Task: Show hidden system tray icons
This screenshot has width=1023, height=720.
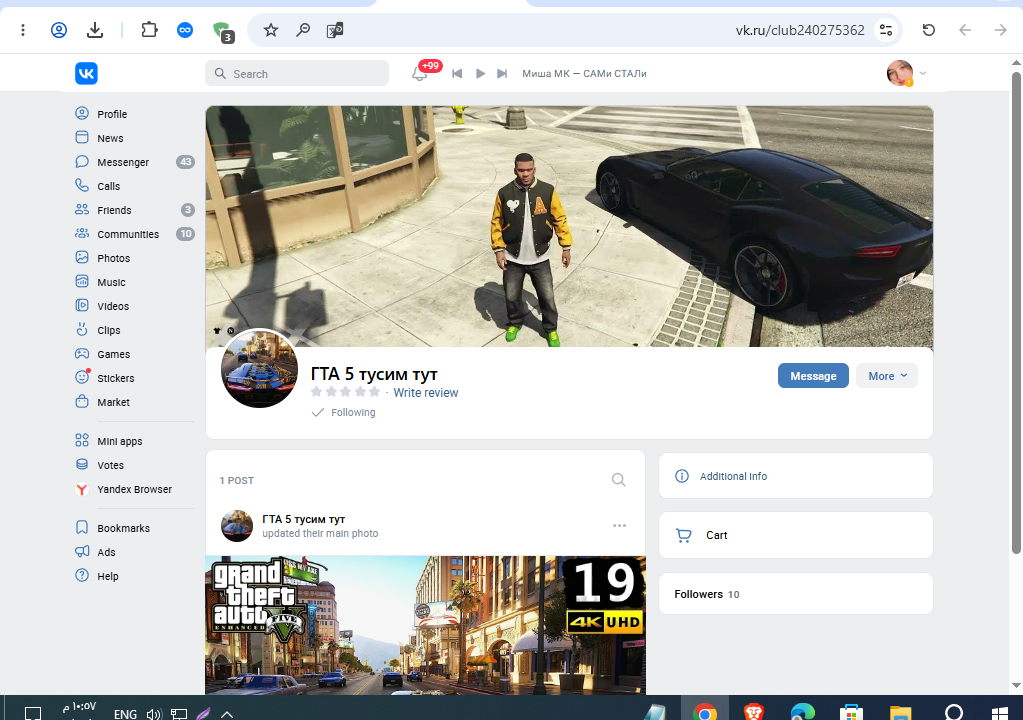Action: [x=226, y=714]
